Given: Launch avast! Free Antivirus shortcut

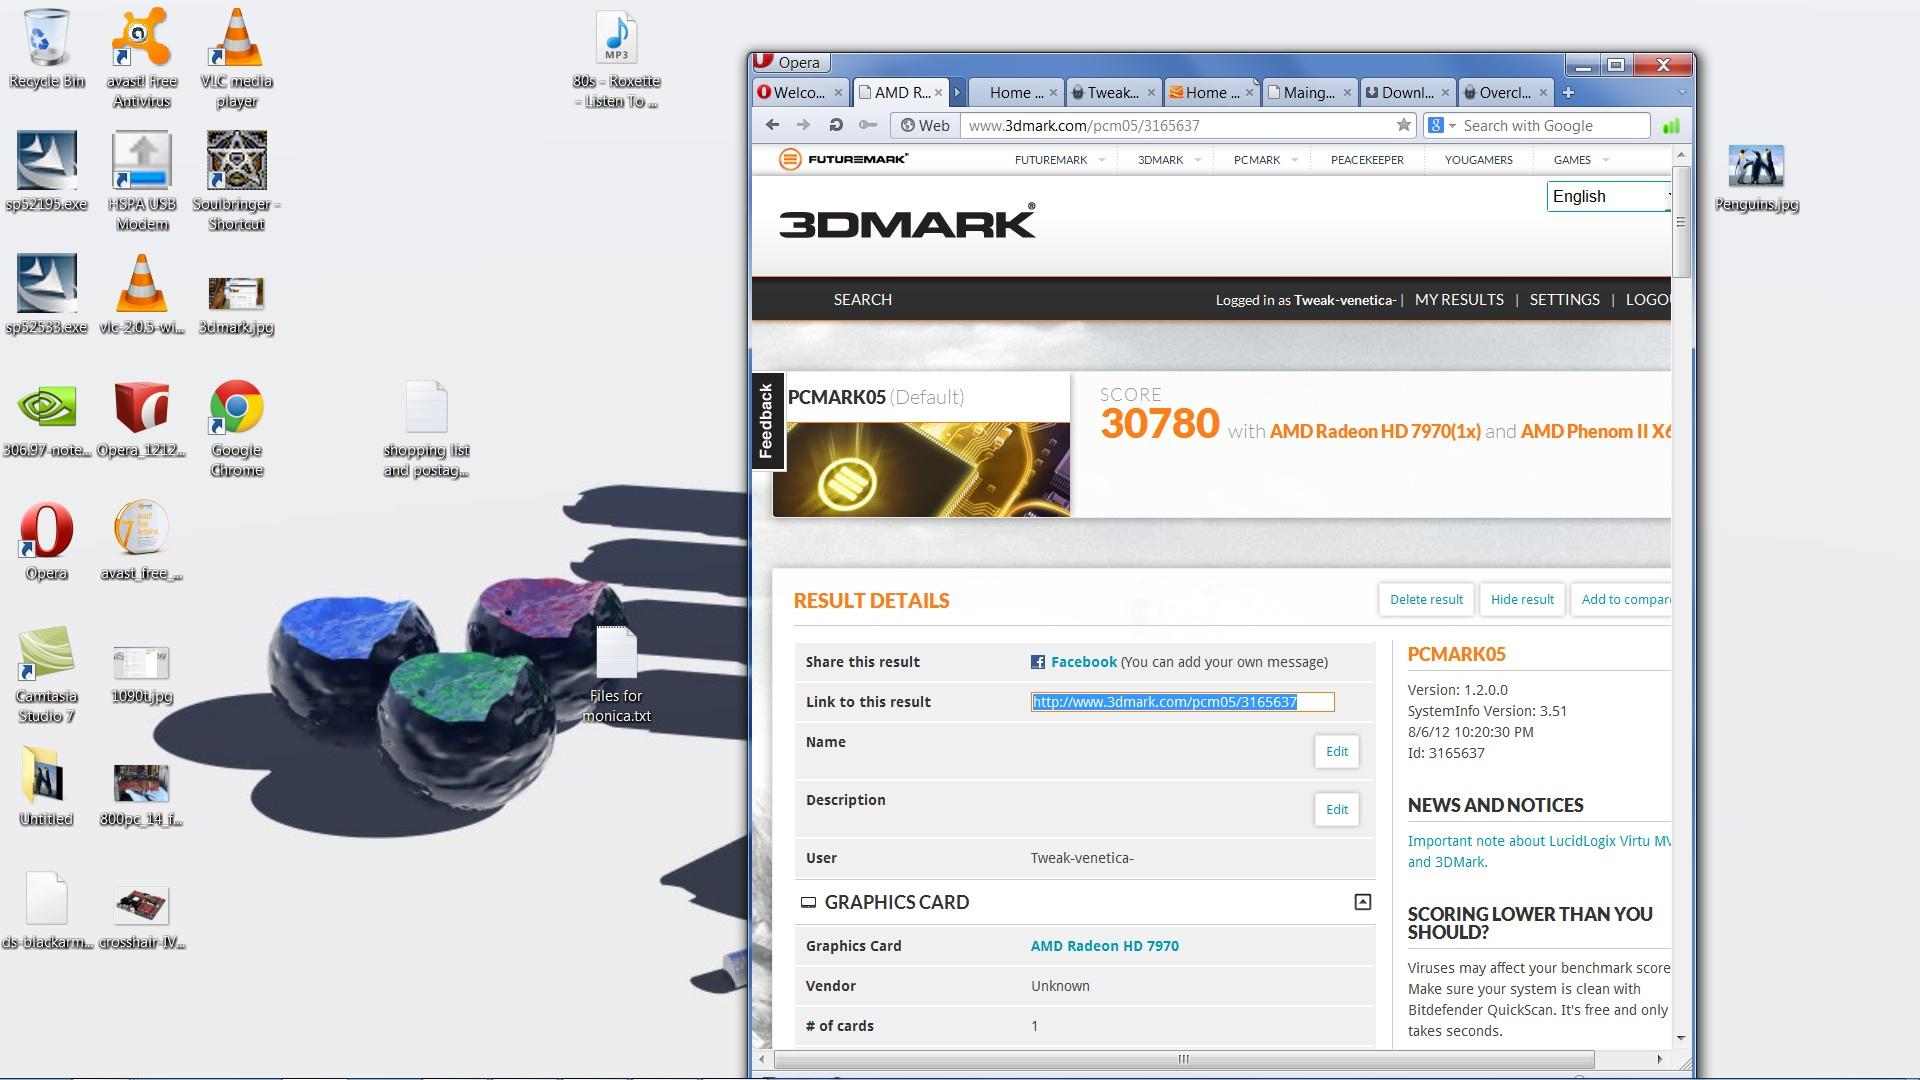Looking at the screenshot, I should point(141,56).
